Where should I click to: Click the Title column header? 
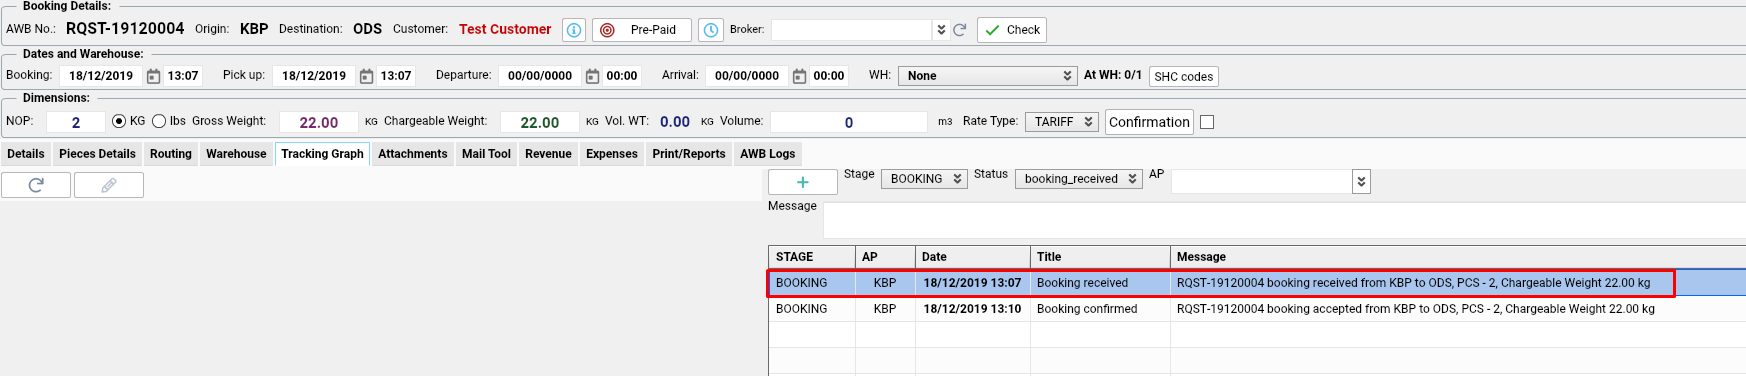click(1100, 257)
